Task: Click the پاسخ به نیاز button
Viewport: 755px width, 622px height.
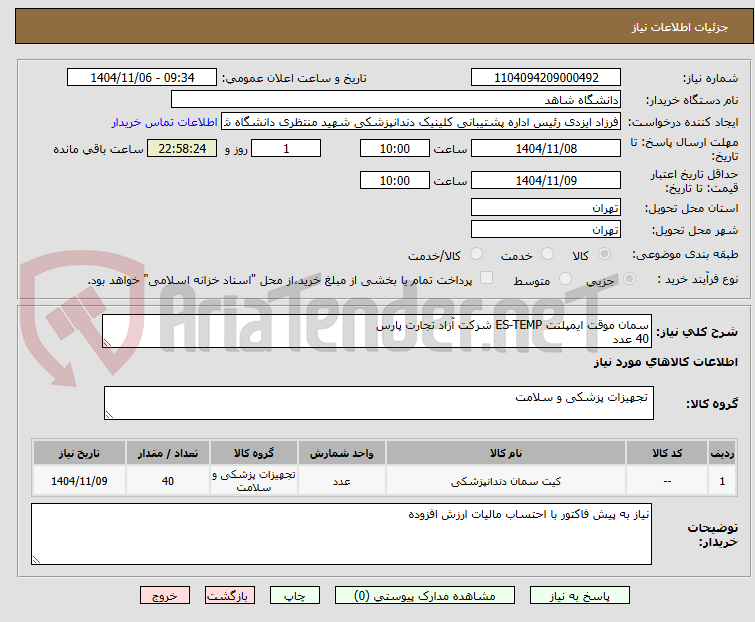Action: coord(580,596)
